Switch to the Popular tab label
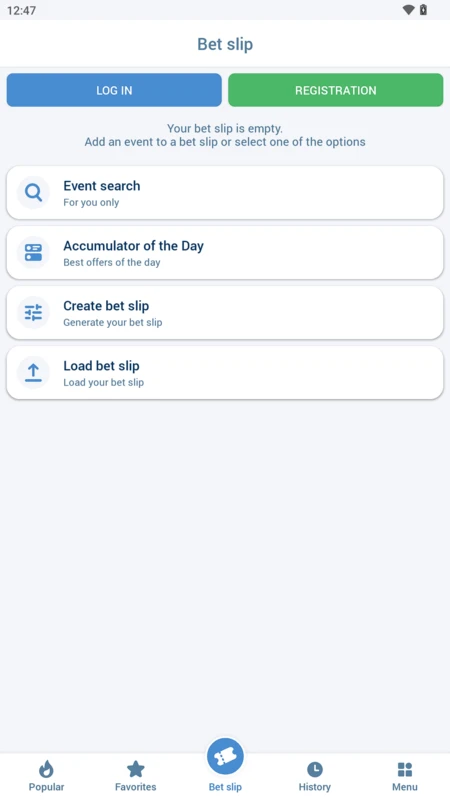 point(46,787)
